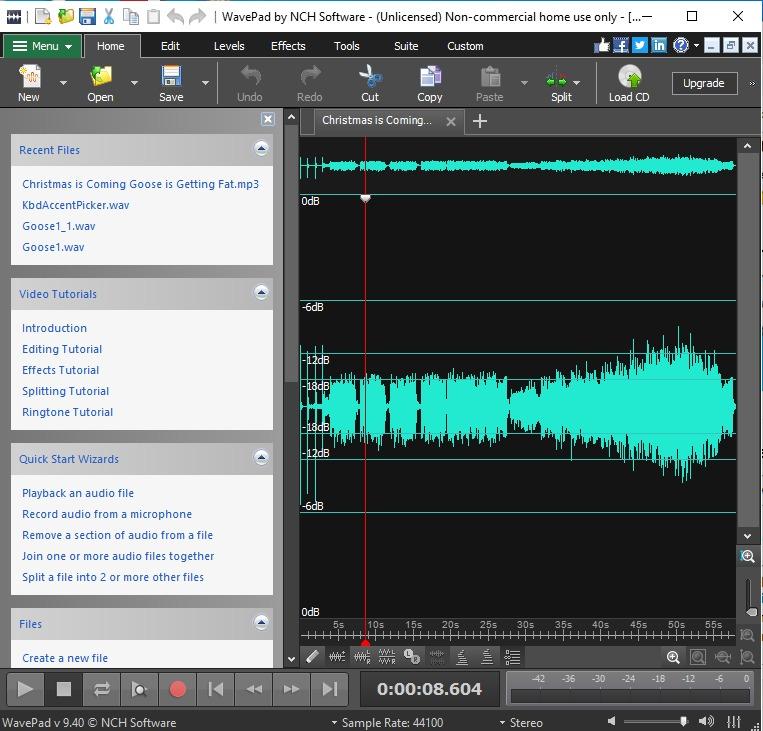Viewport: 763px width, 731px height.
Task: Toggle the L R channel selection circles icon
Action: (412, 657)
